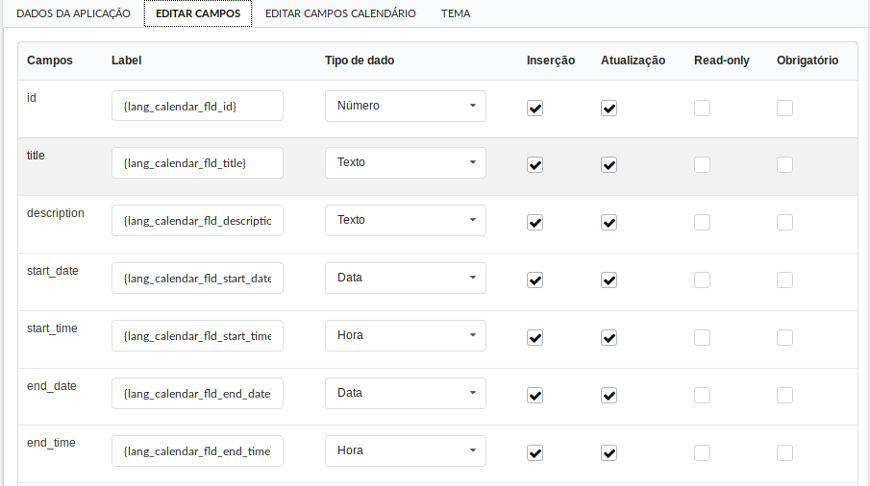Open the Tema tab
Image resolution: width=870 pixels, height=486 pixels.
456,13
